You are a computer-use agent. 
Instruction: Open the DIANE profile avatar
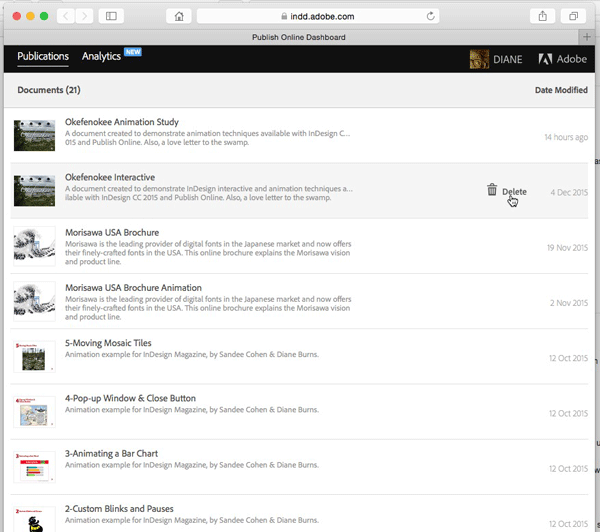click(479, 59)
